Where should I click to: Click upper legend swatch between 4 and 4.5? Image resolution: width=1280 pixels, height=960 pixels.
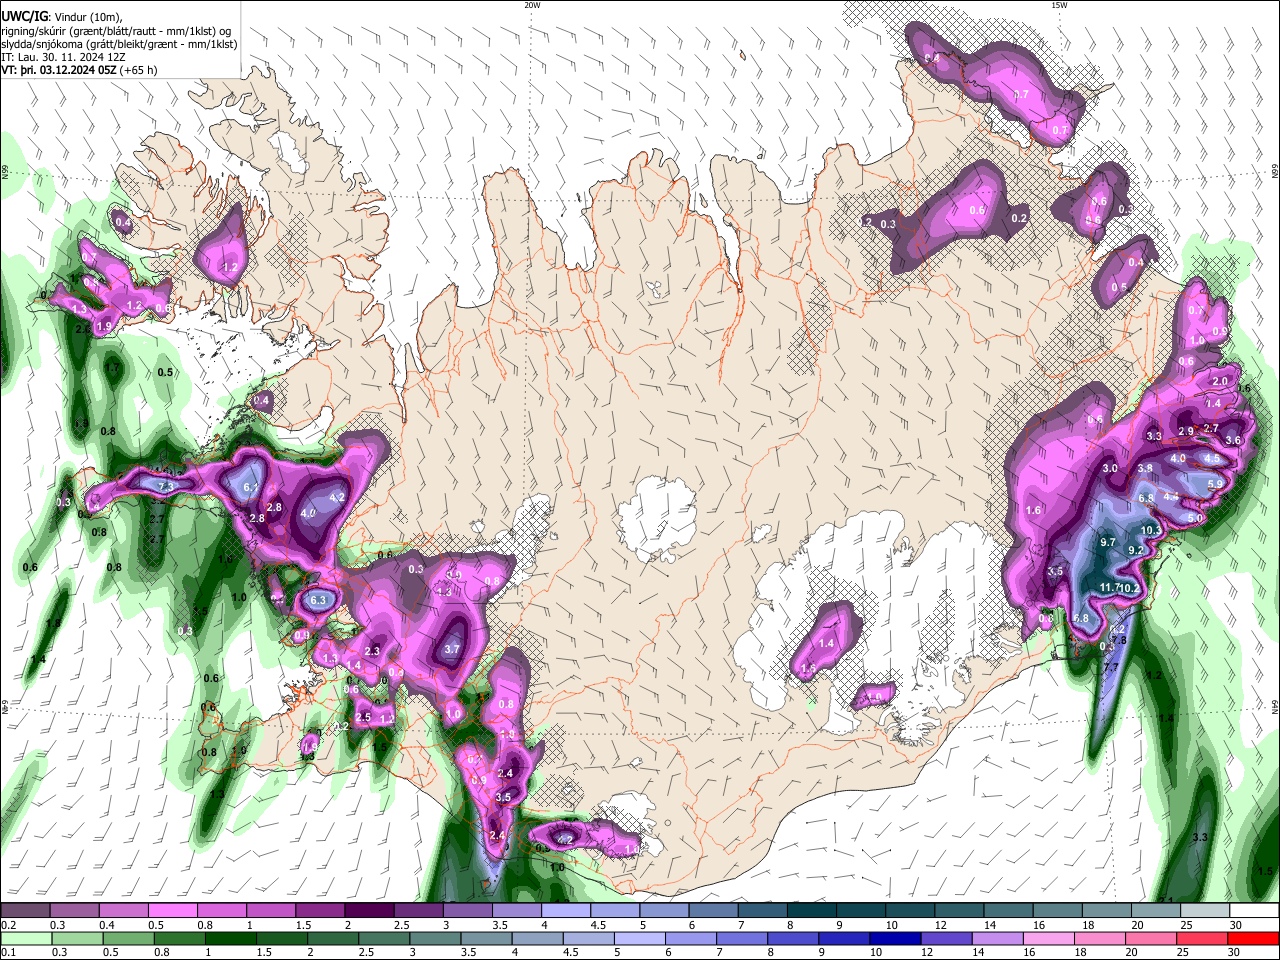564,911
